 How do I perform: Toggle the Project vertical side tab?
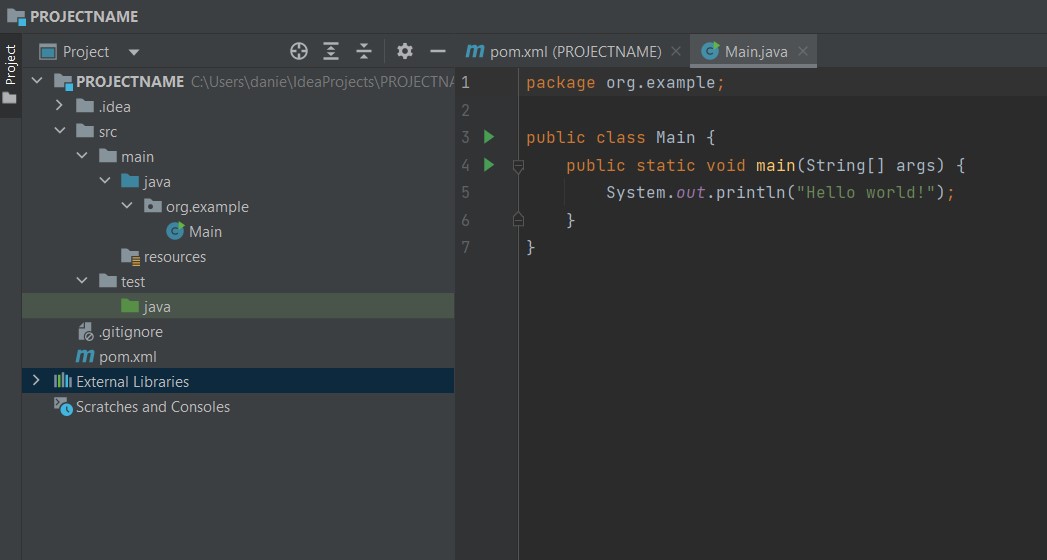pyautogui.click(x=10, y=65)
